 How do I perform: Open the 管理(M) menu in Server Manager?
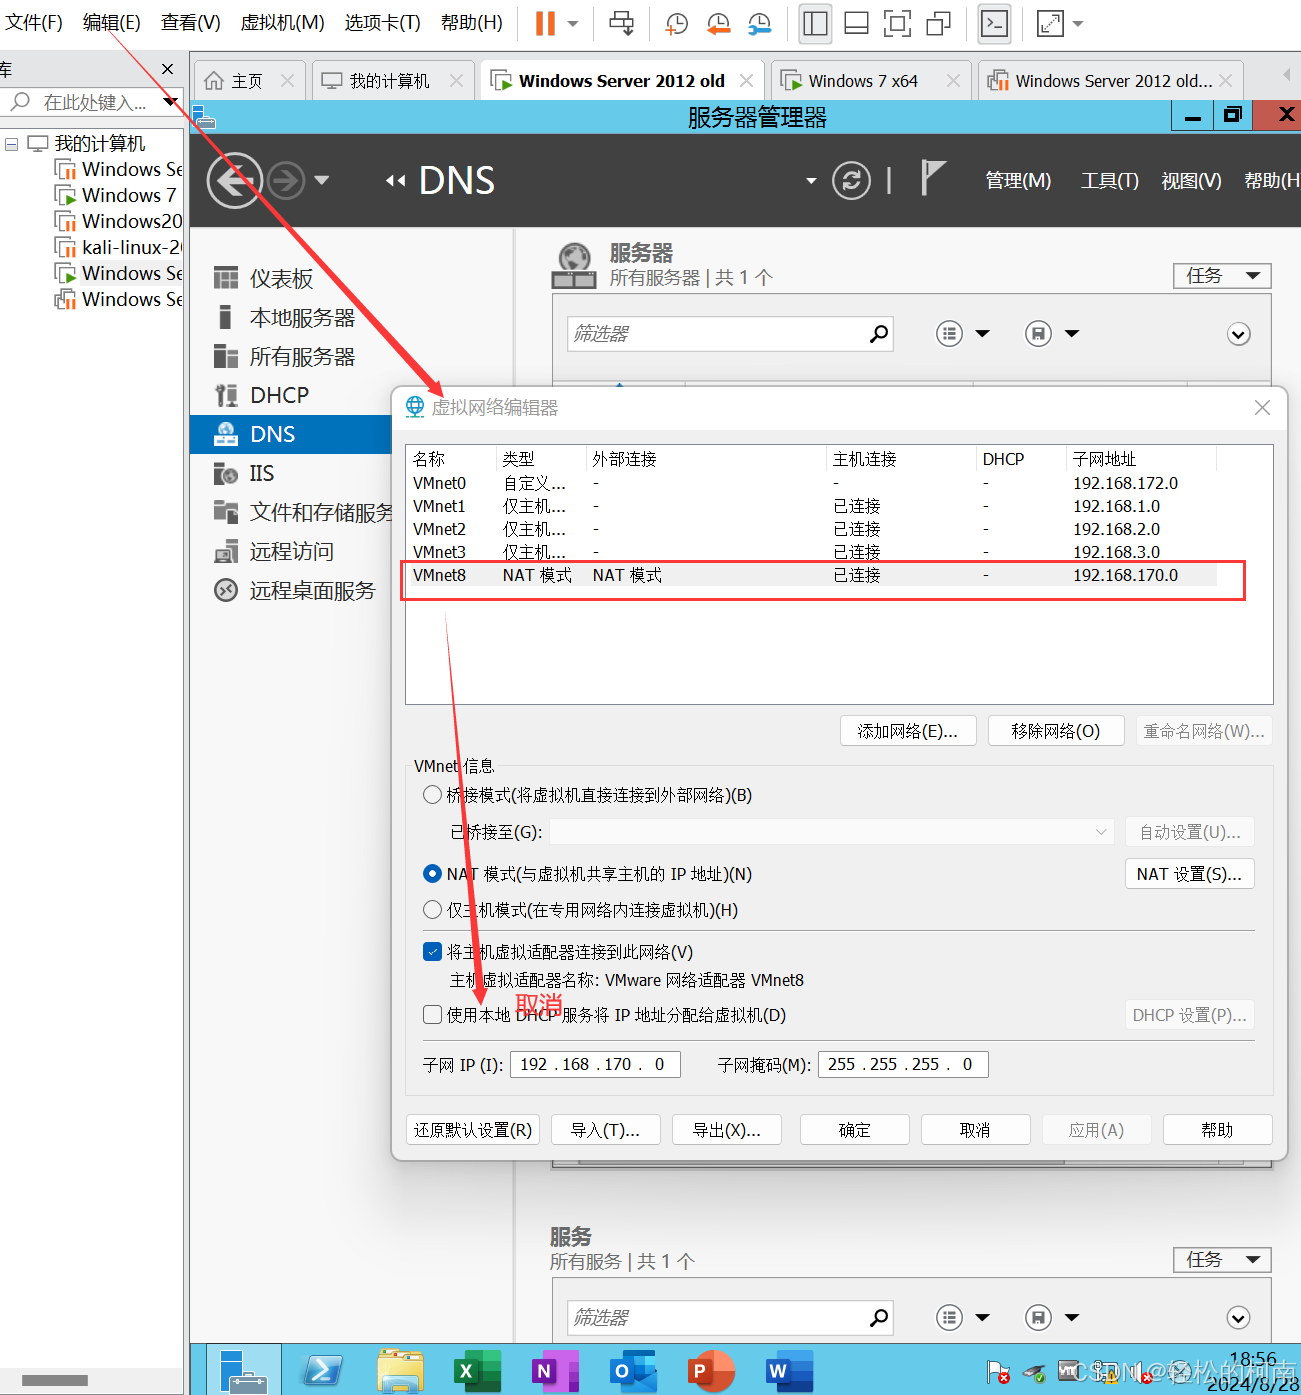click(1018, 181)
